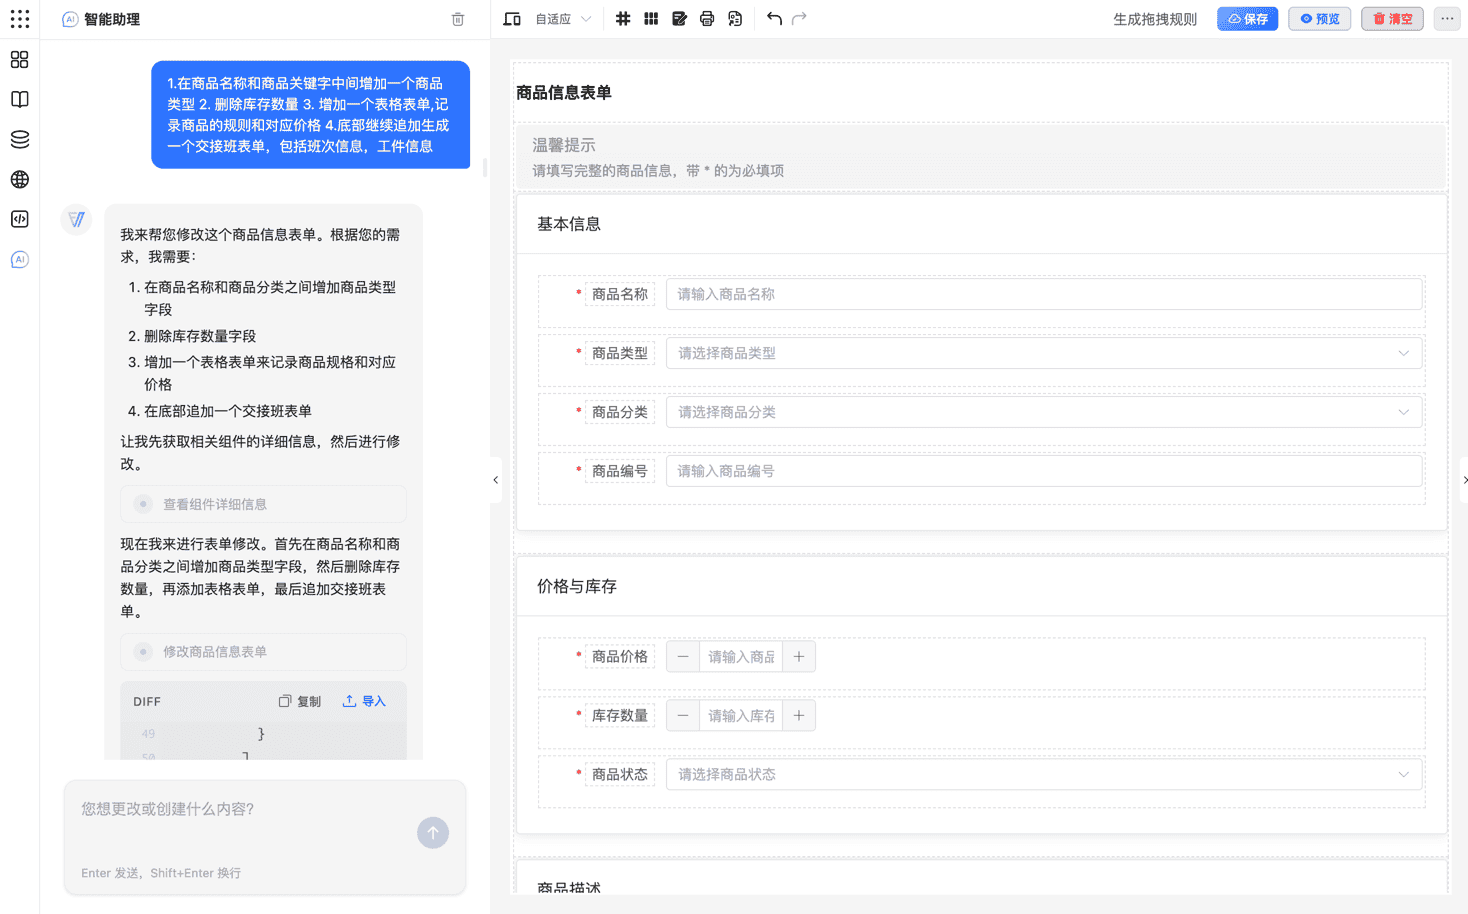Click the device preview icon in toolbar
This screenshot has width=1468, height=914.
tap(512, 19)
